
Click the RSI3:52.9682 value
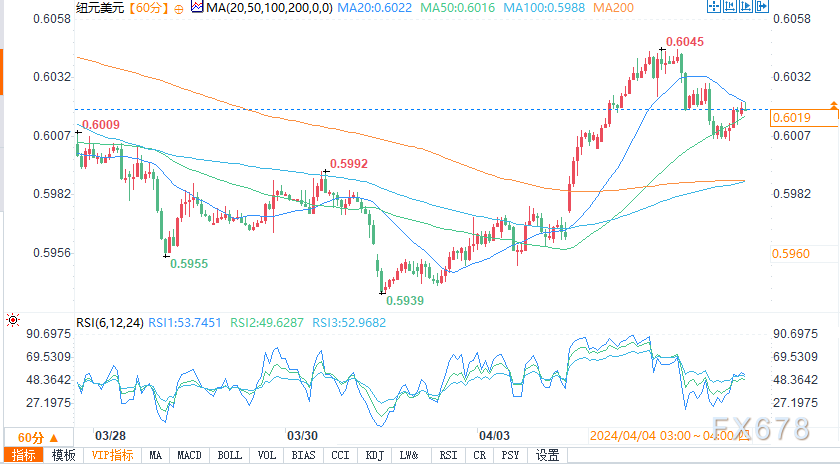(x=349, y=323)
